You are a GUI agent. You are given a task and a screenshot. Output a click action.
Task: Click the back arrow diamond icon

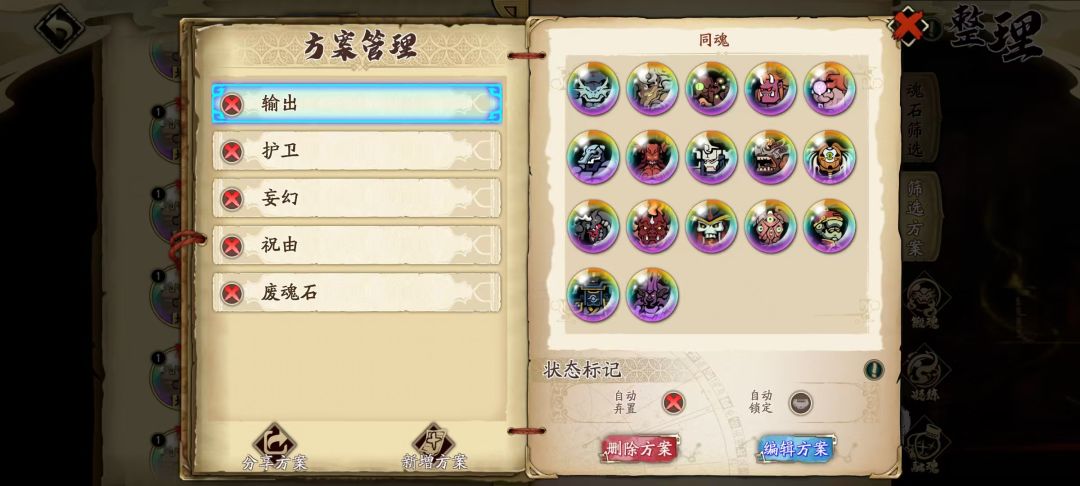60,28
